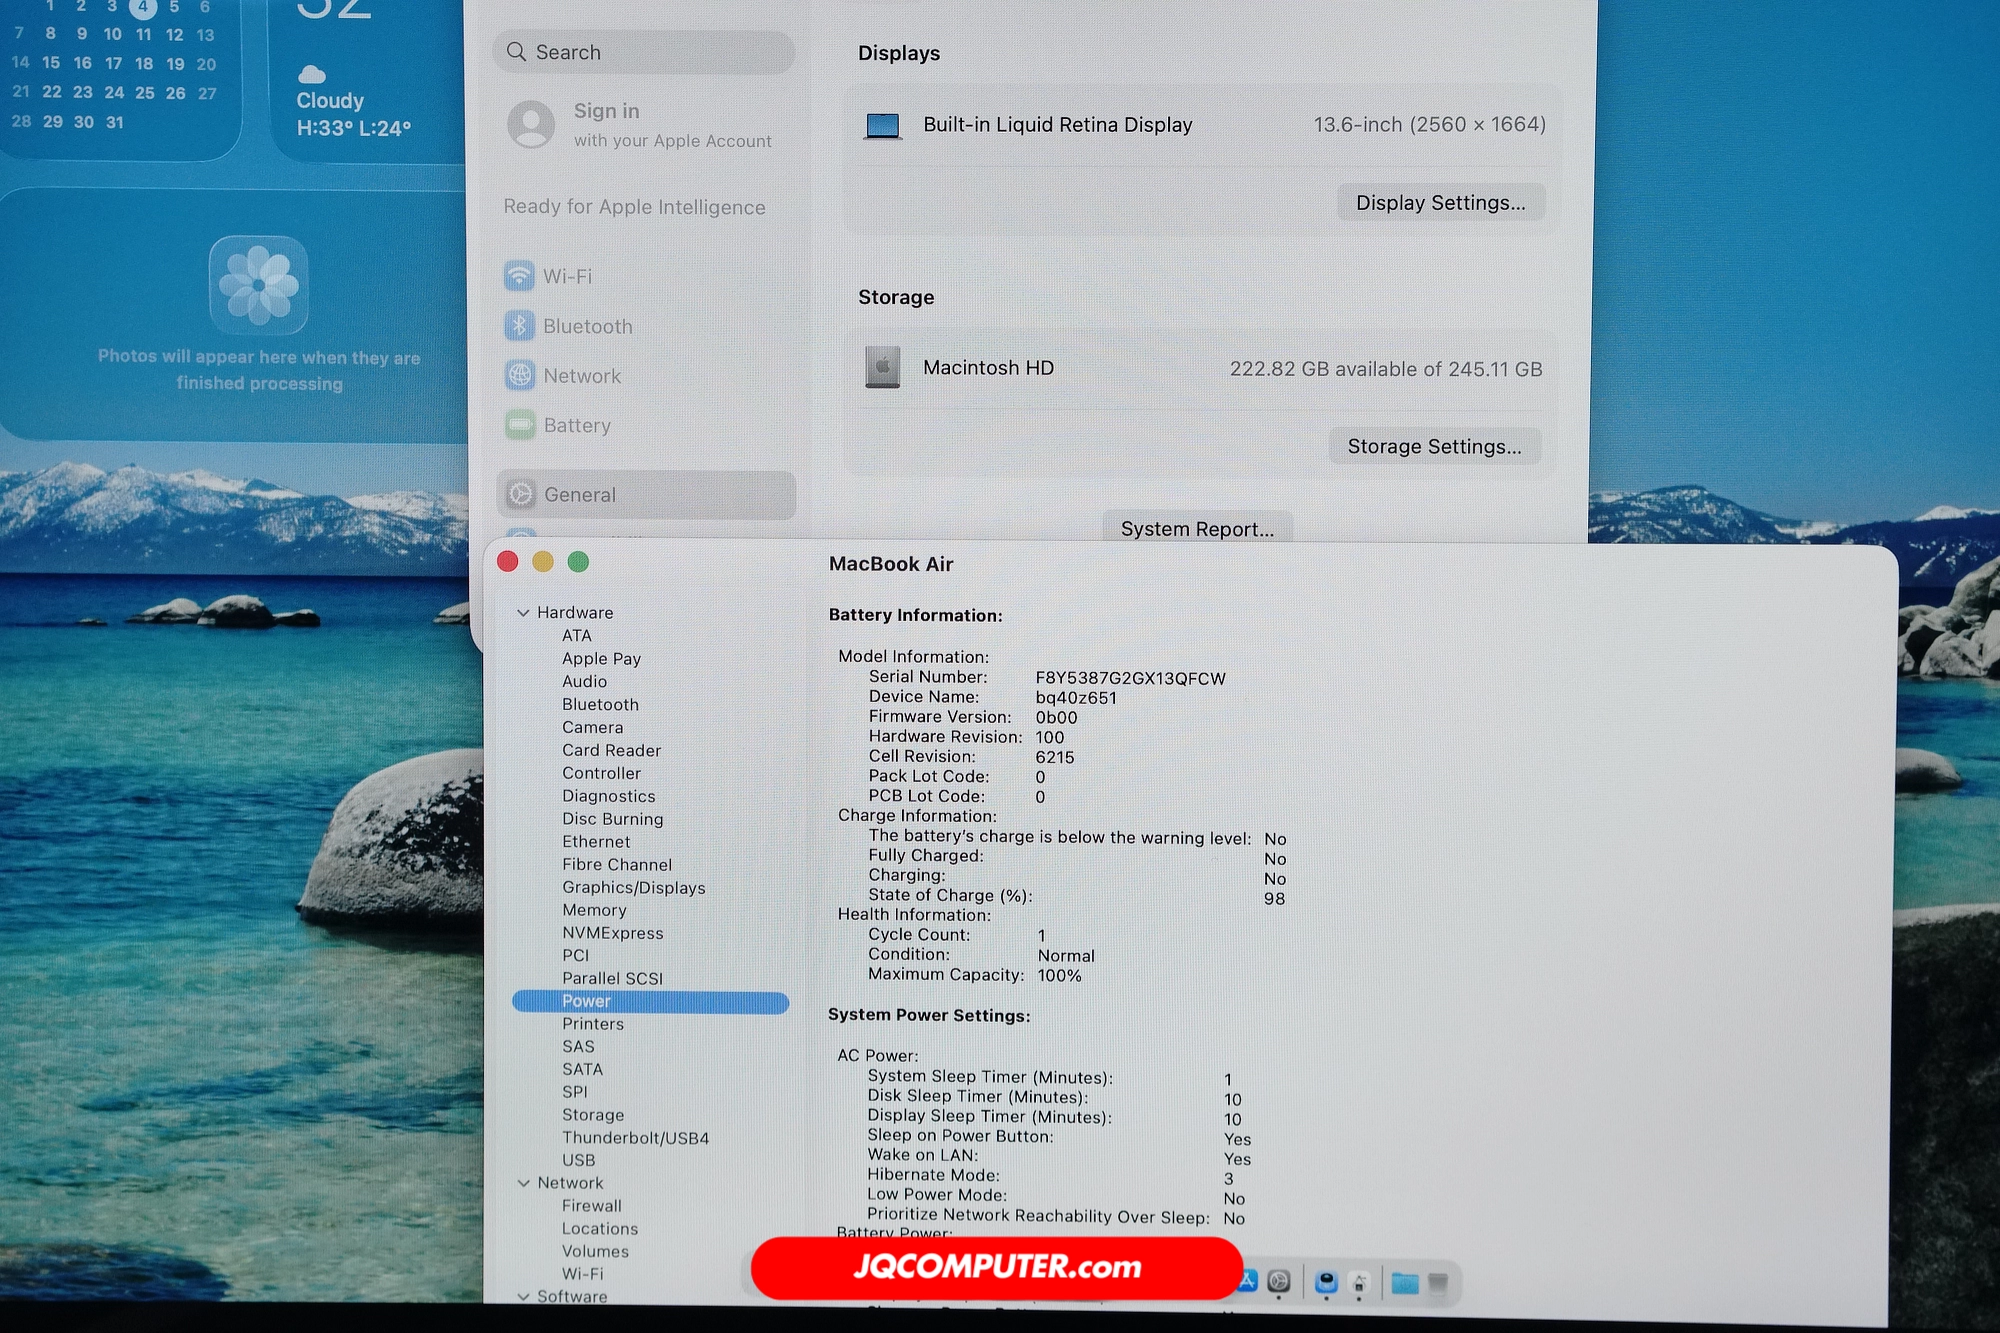This screenshot has height=1333, width=2000.
Task: Click the laptop icon next to Built-in Liquid Retina Display
Action: click(x=882, y=124)
